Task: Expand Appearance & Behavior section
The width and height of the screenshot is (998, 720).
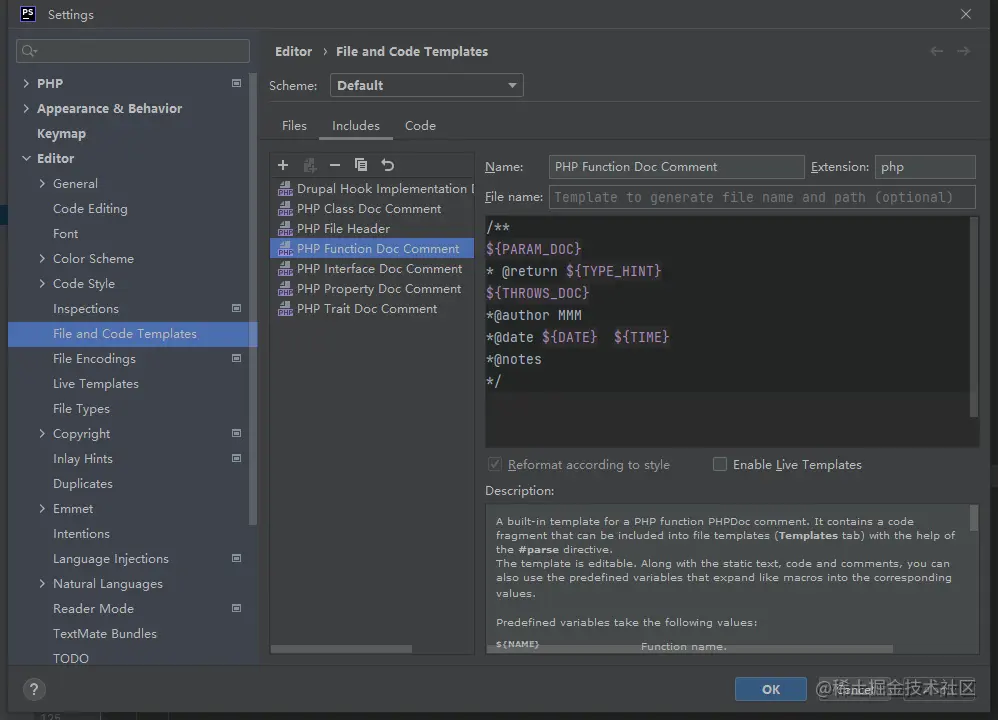Action: 26,109
